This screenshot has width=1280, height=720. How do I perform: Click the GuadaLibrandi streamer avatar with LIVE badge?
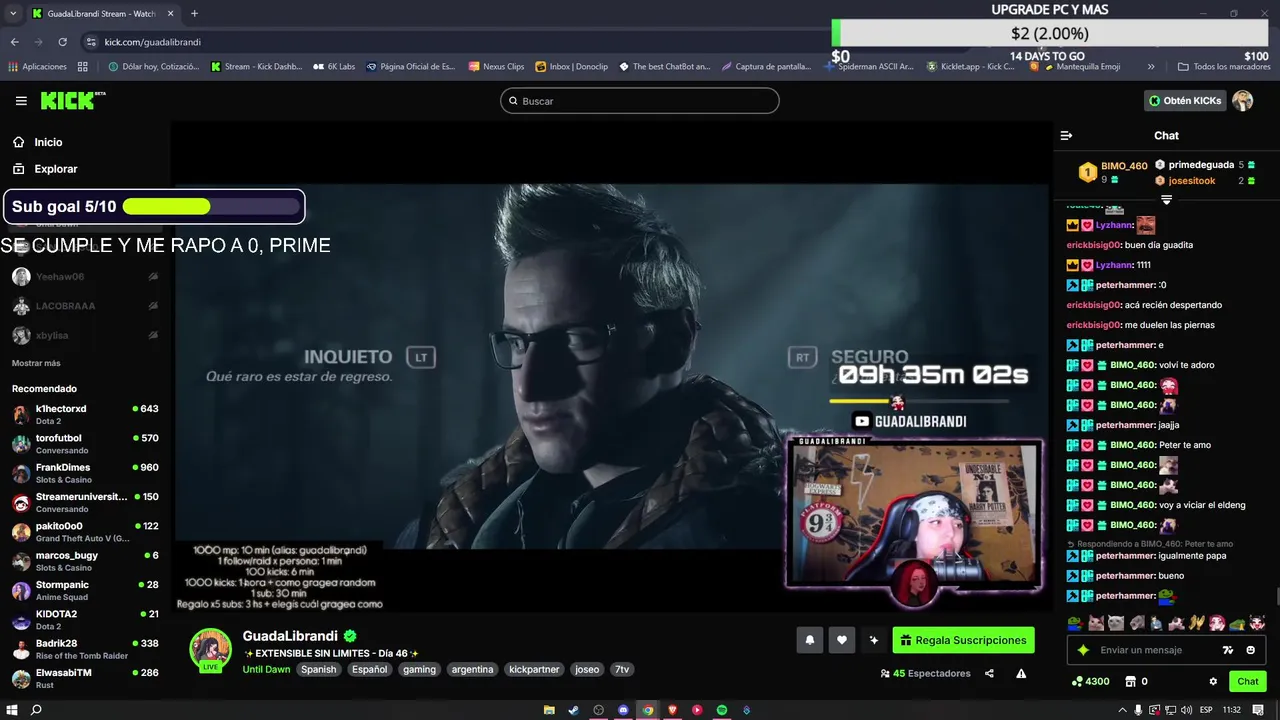[x=211, y=650]
